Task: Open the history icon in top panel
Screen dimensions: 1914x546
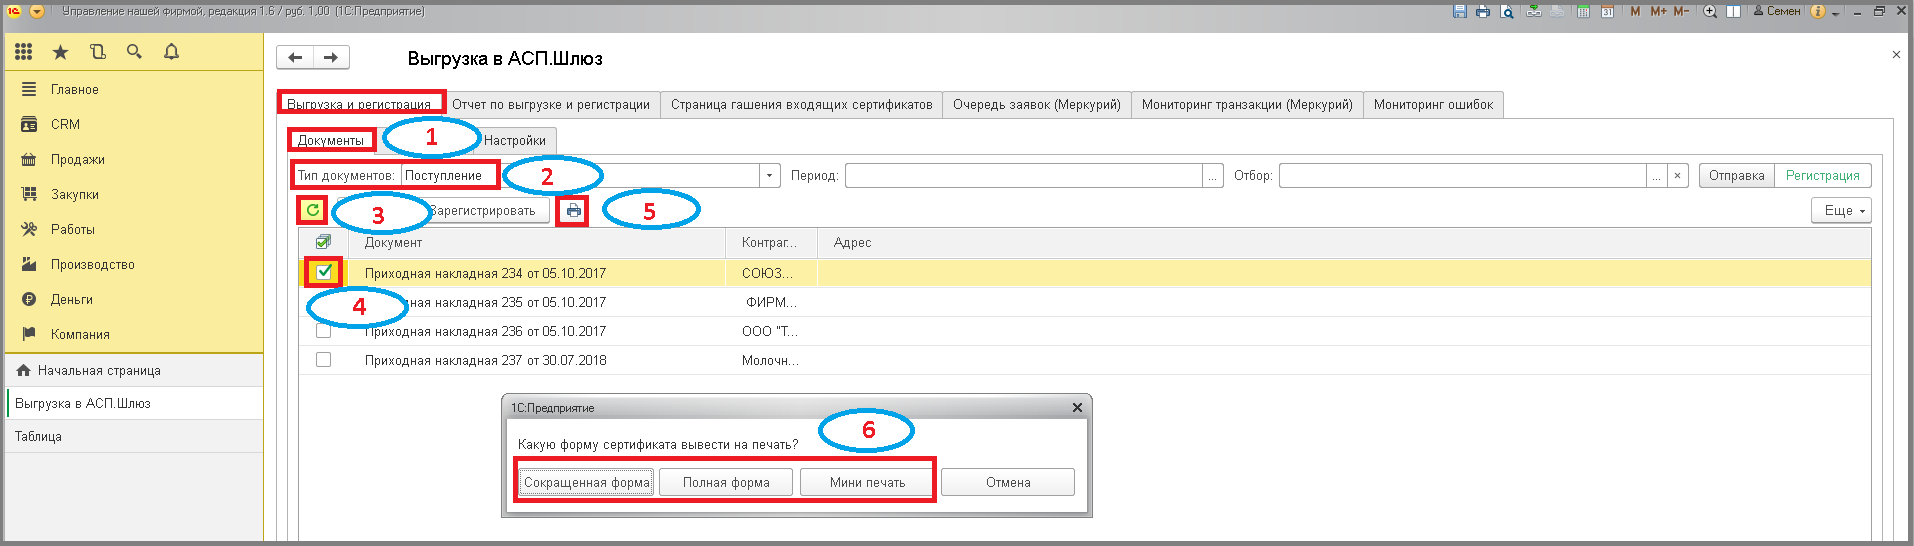Action: tap(97, 52)
